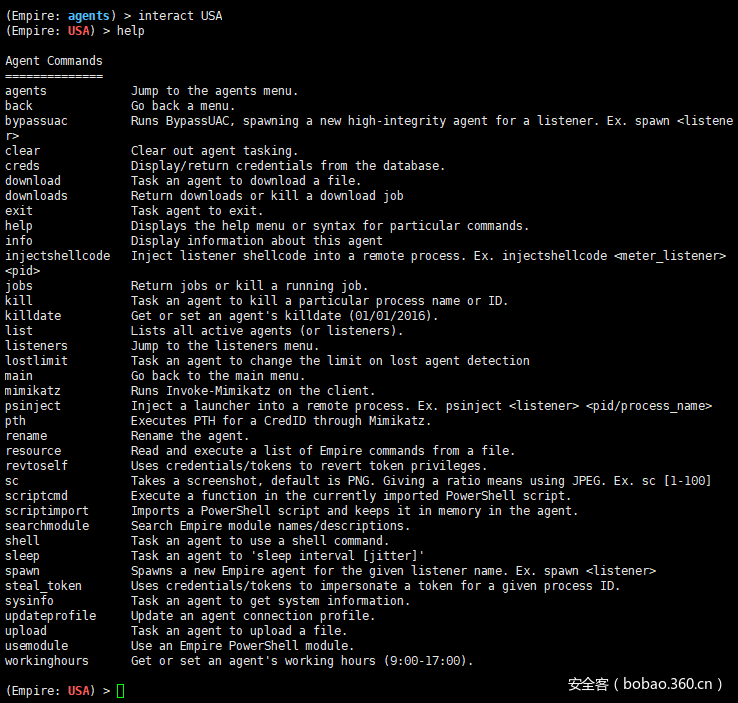The image size is (738, 703).
Task: Click the 'searchmodule' command entry
Action: (x=46, y=526)
